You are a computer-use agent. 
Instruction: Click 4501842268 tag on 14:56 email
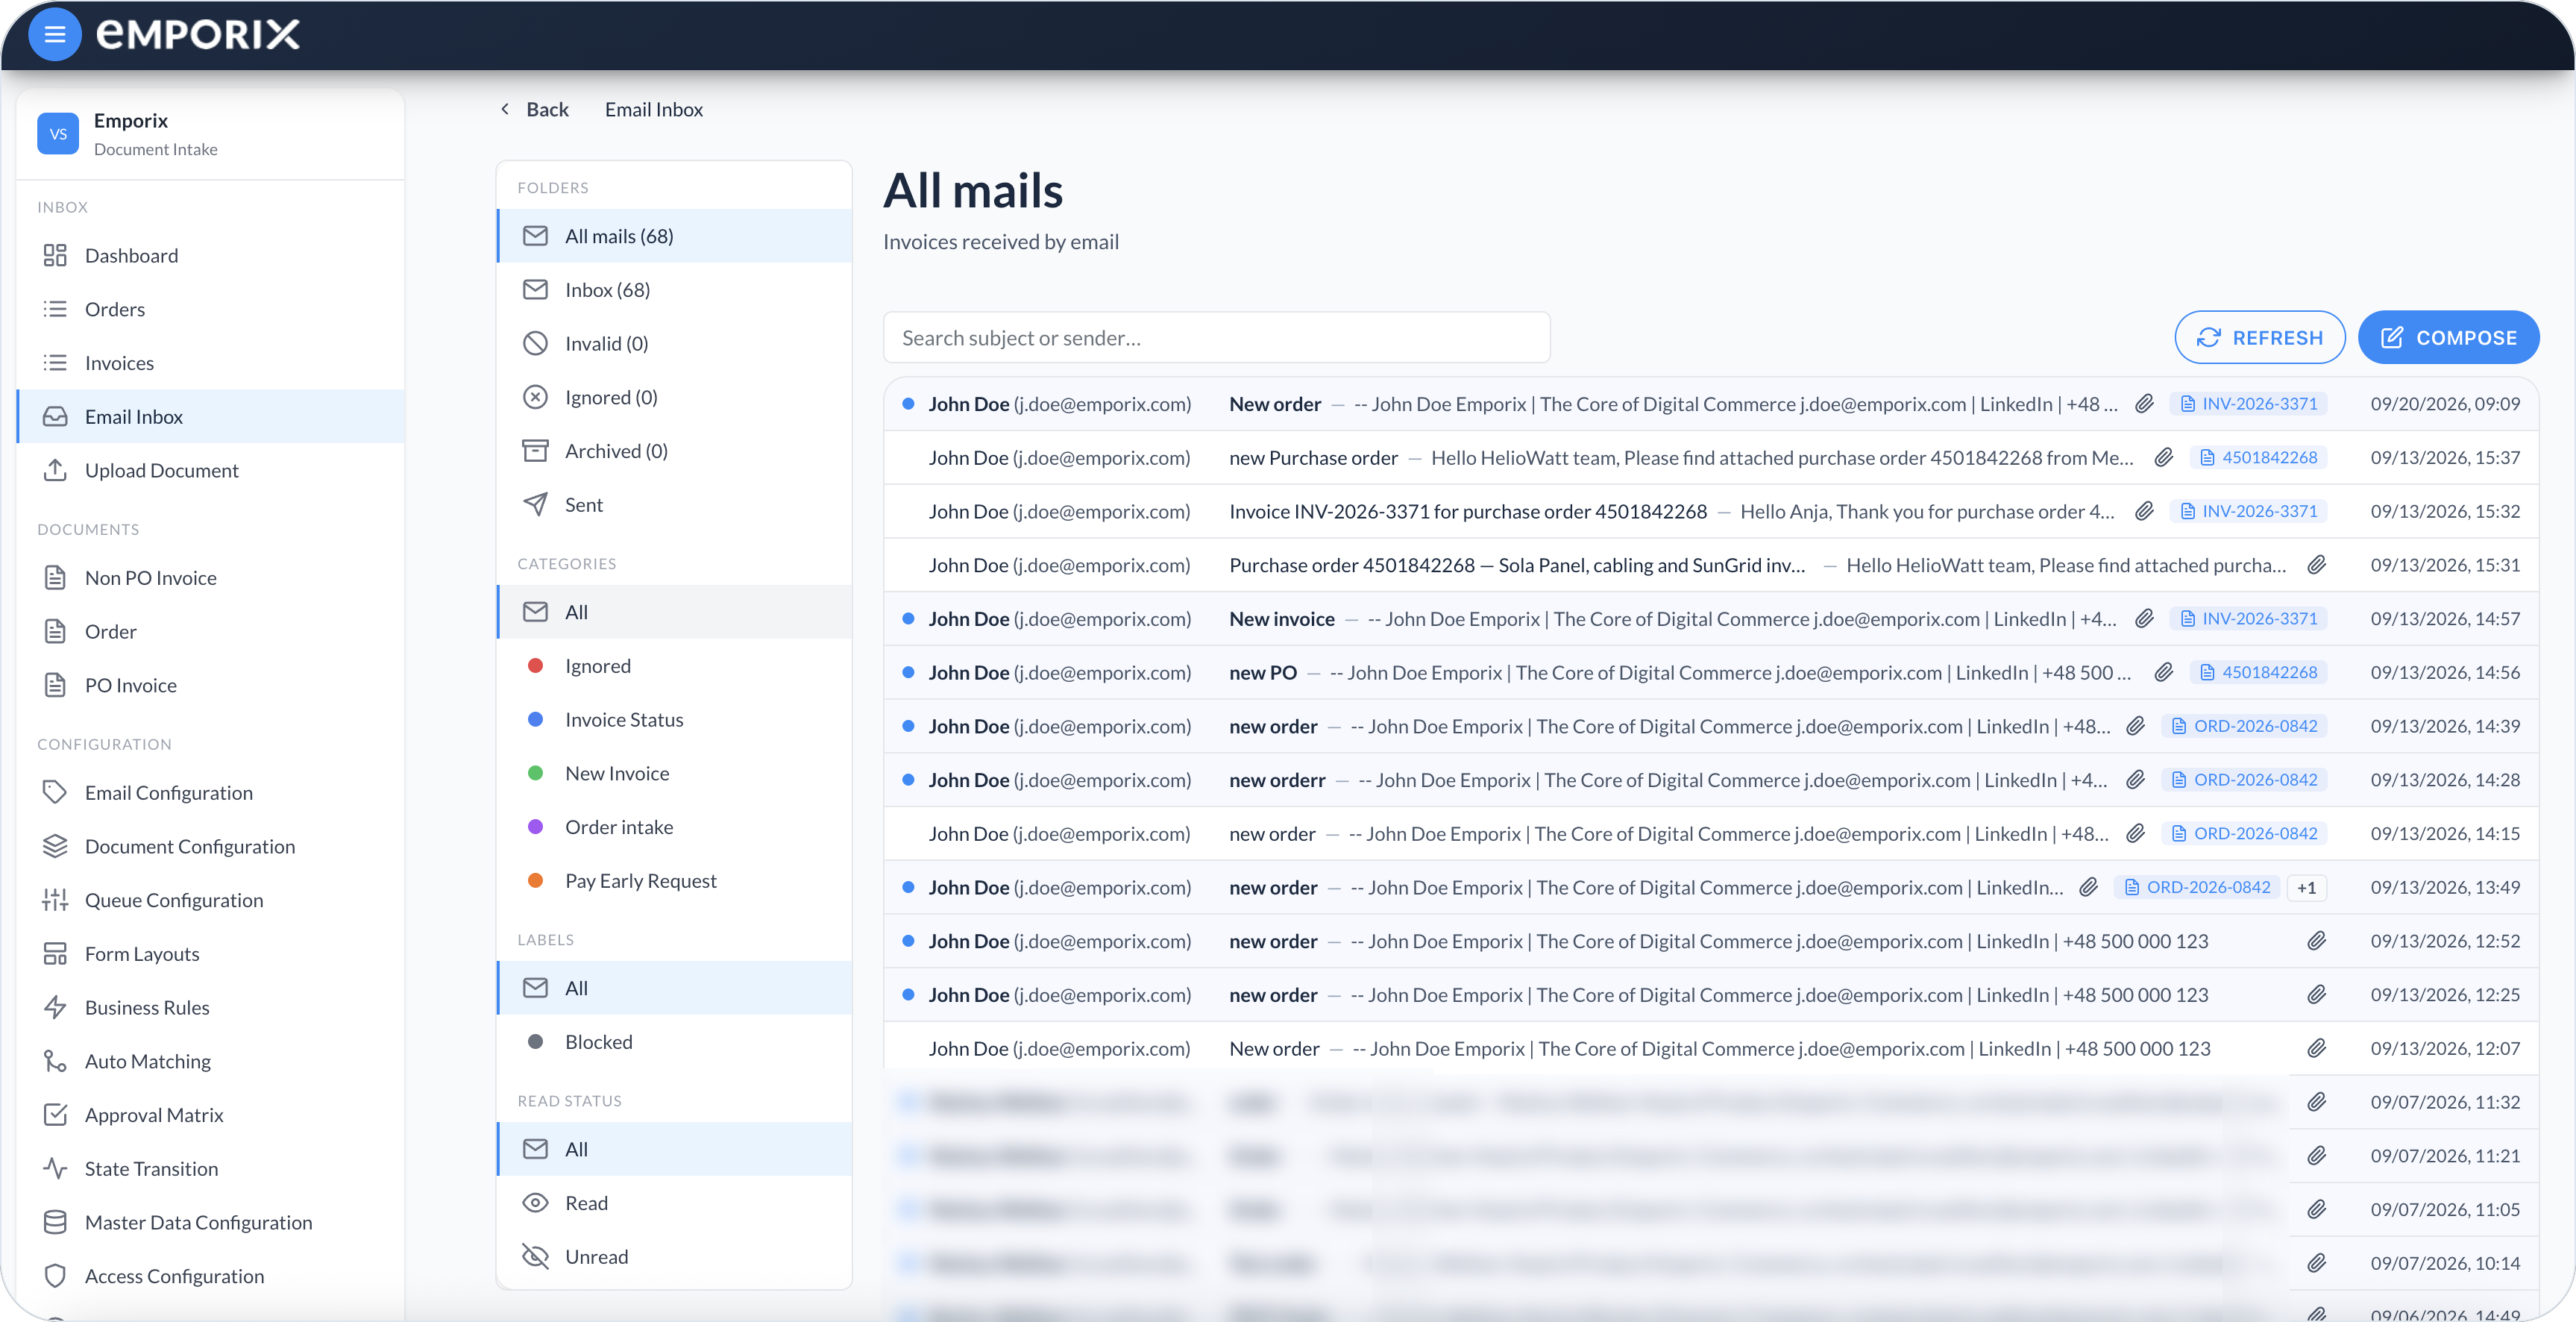point(2258,673)
